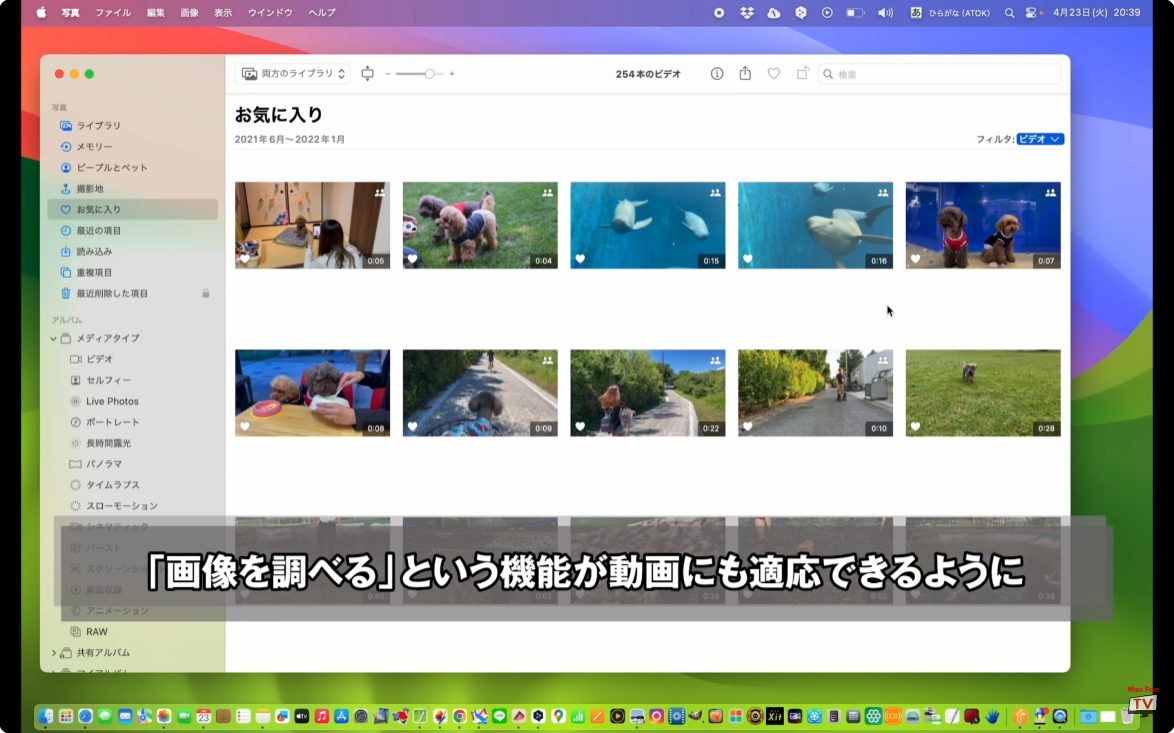Unfavorite the 0:05 video via its heart badge

[x=245, y=259]
